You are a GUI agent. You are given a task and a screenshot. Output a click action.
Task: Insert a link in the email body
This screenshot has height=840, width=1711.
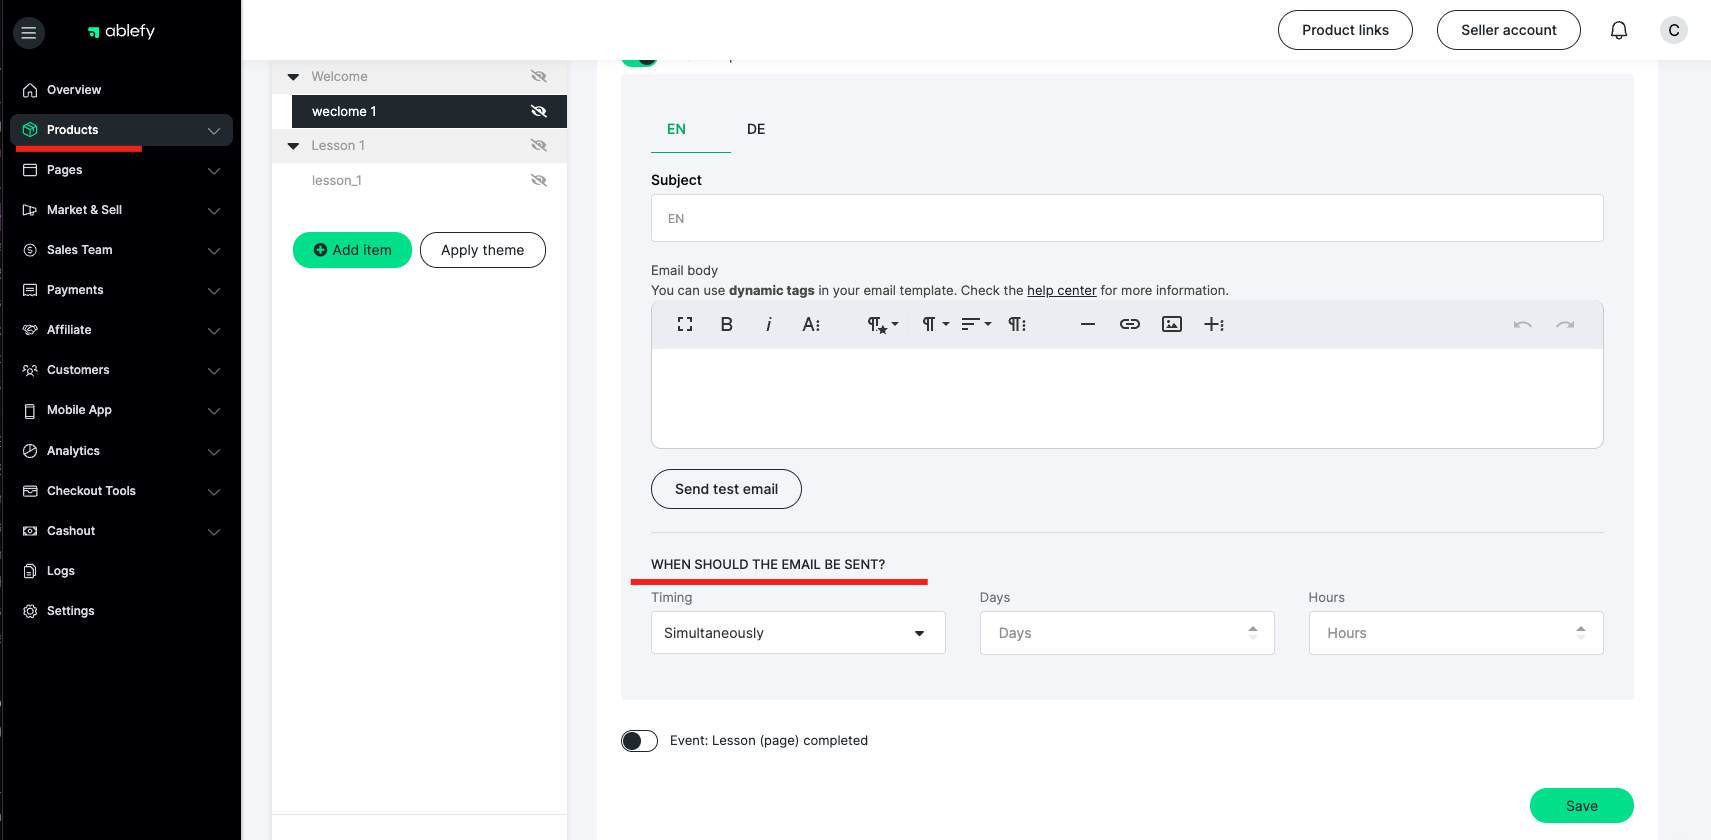(1130, 324)
